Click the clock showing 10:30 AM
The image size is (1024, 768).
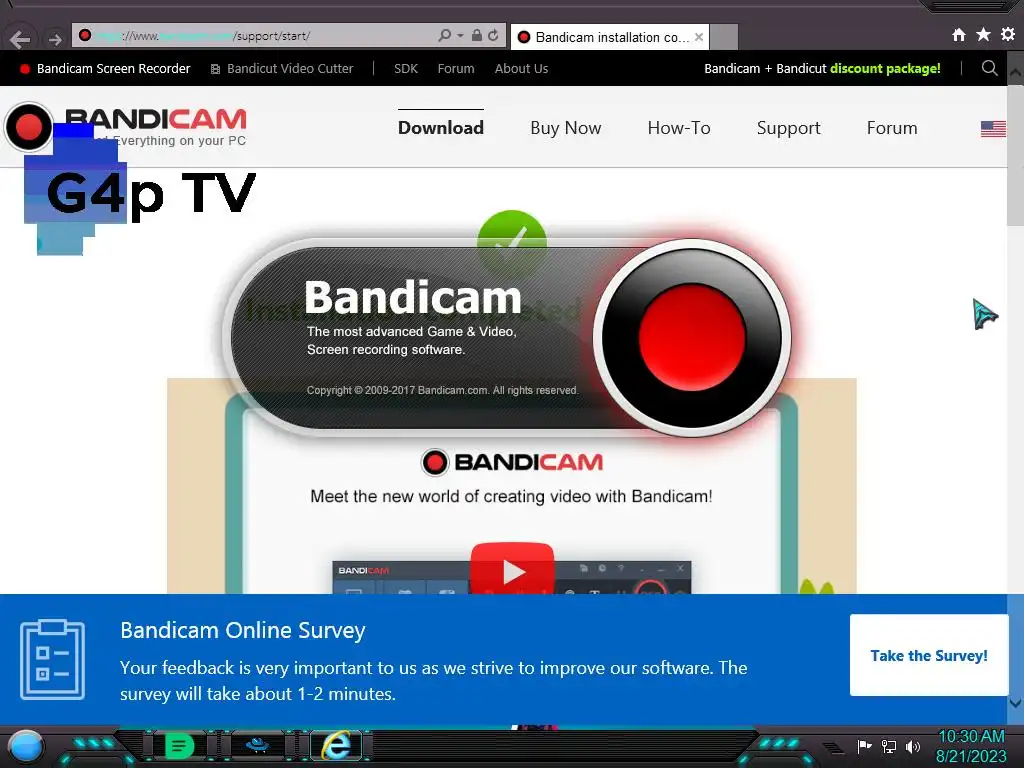tap(971, 736)
